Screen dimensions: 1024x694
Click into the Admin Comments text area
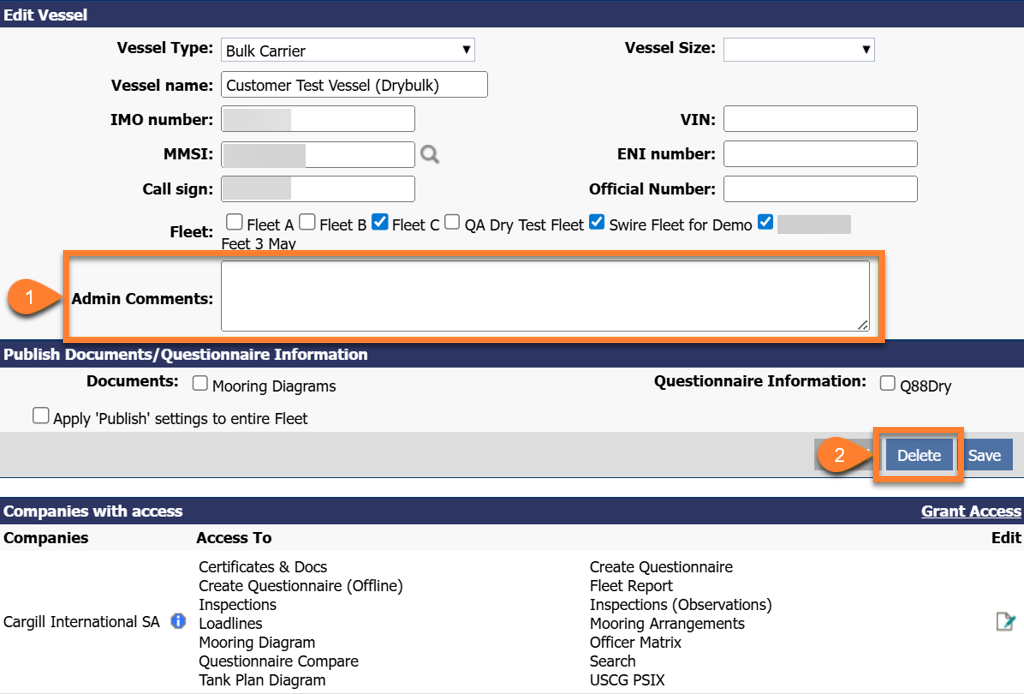[x=545, y=296]
